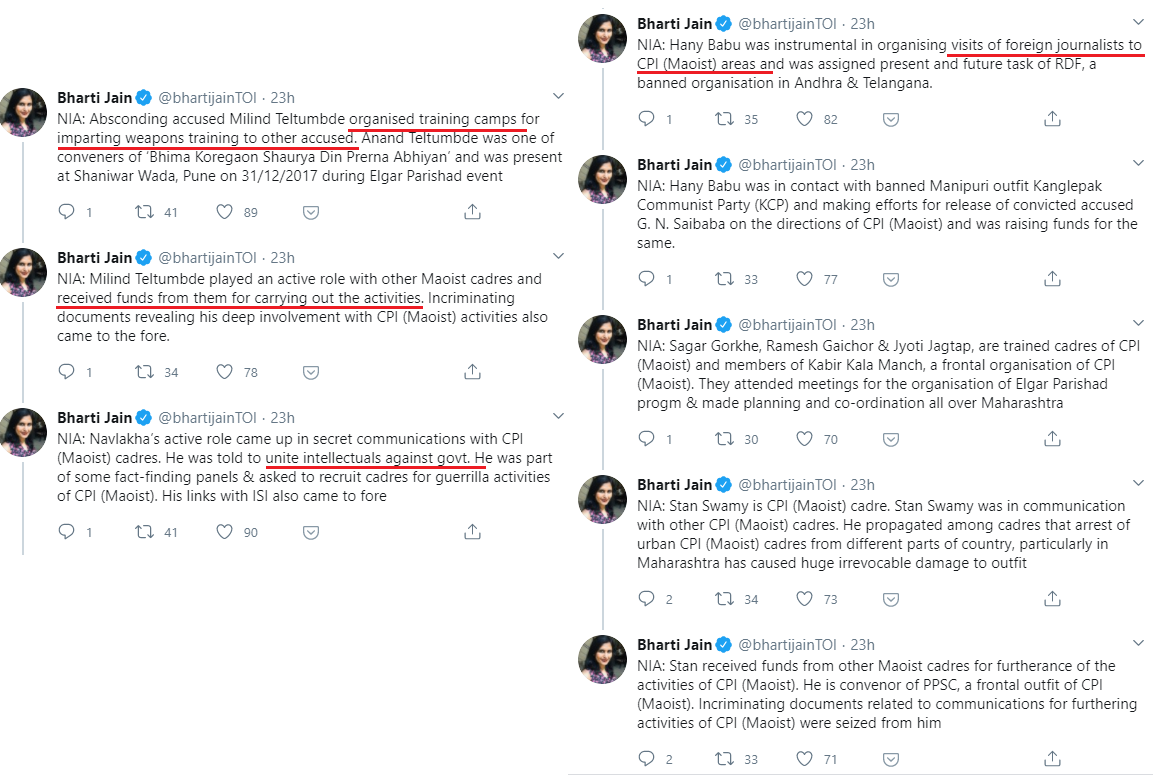Like the Hany Babu foreign journalists tweet
Screen dimensions: 1153x776
tap(805, 119)
